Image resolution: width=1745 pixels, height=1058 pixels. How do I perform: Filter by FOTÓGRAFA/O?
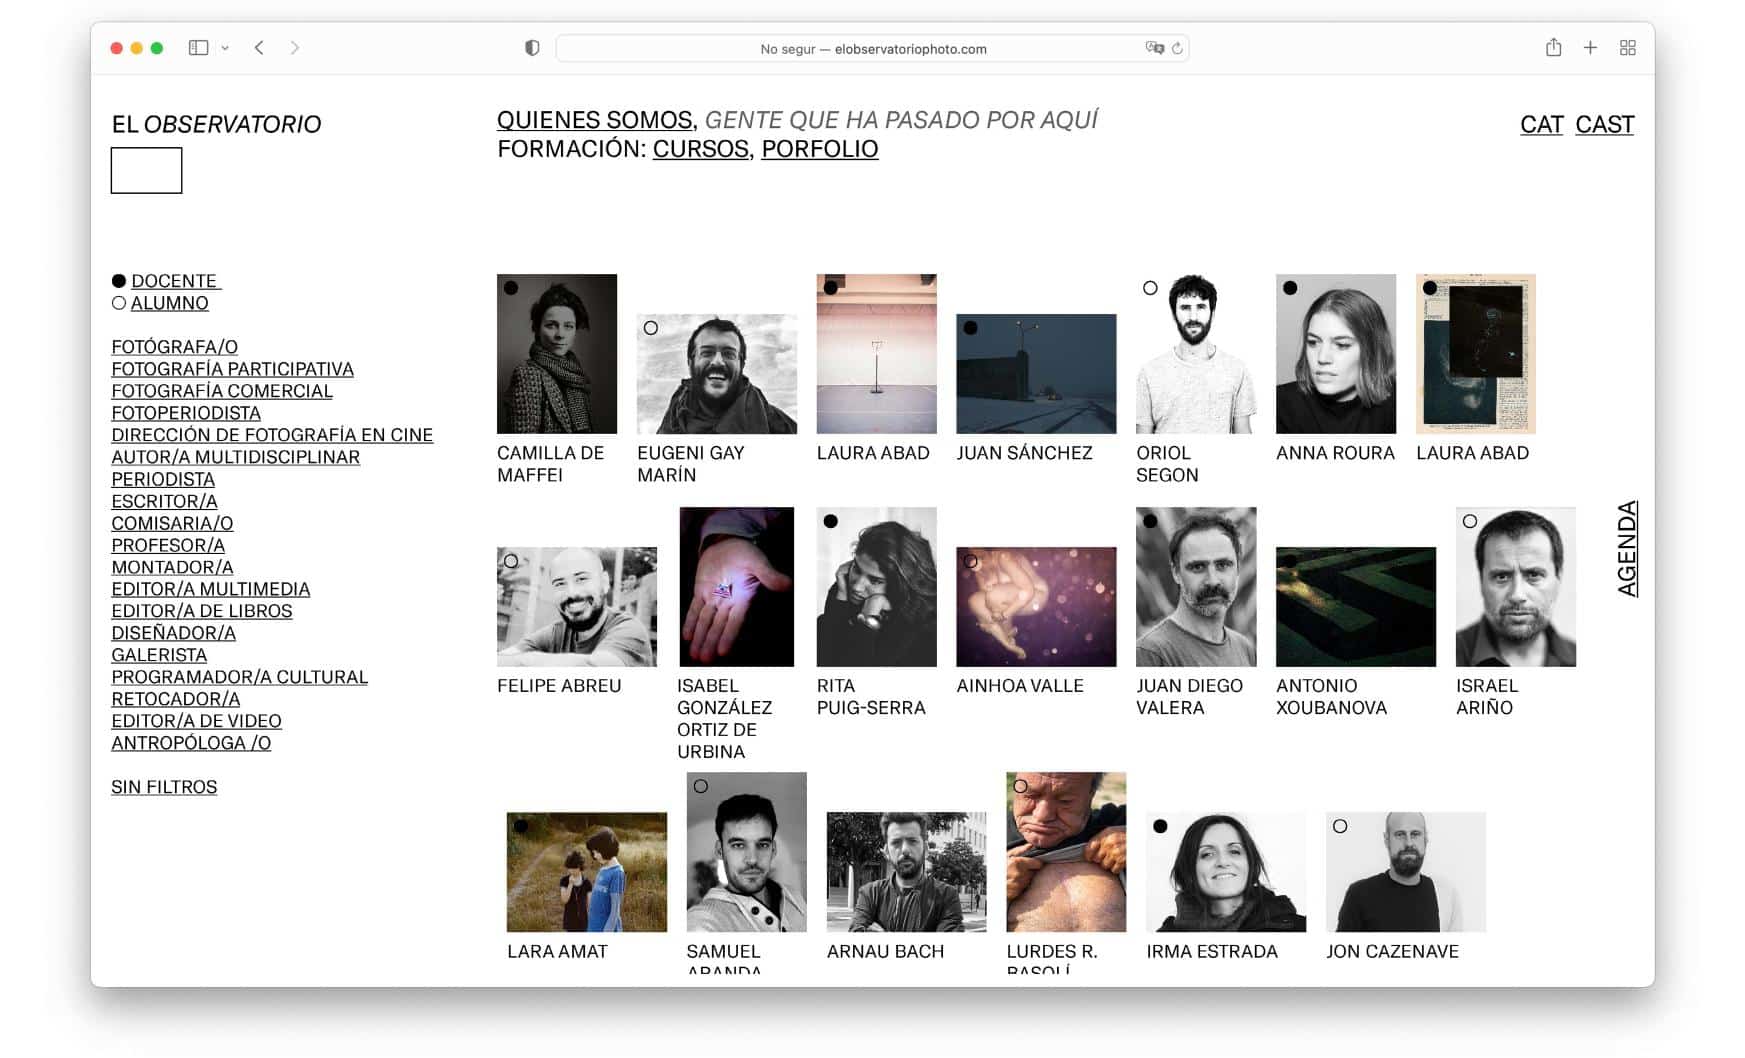[x=174, y=347]
